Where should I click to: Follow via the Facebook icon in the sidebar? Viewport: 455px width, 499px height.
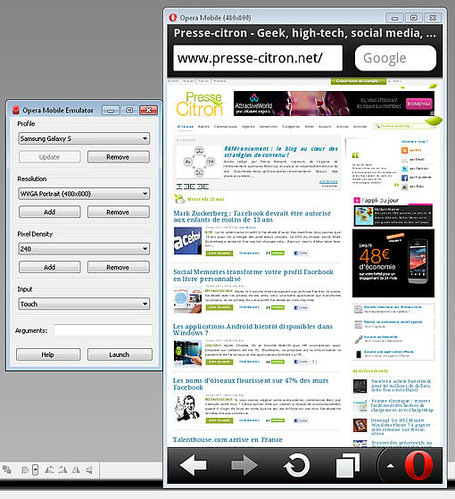coord(404,178)
